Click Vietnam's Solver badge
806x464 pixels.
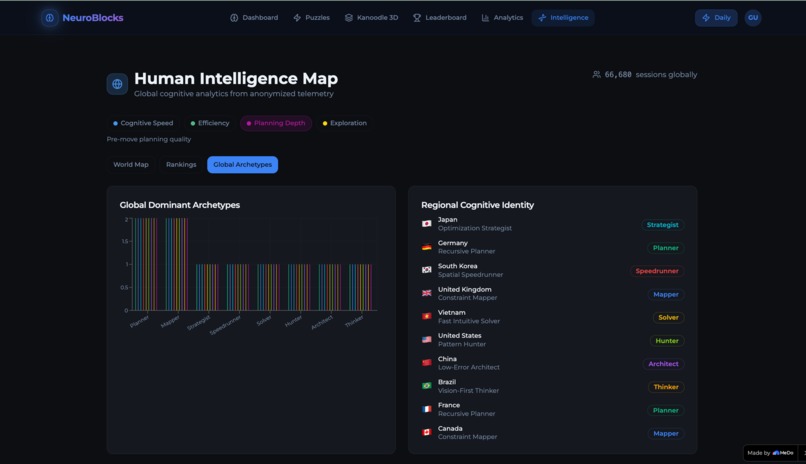click(x=668, y=318)
